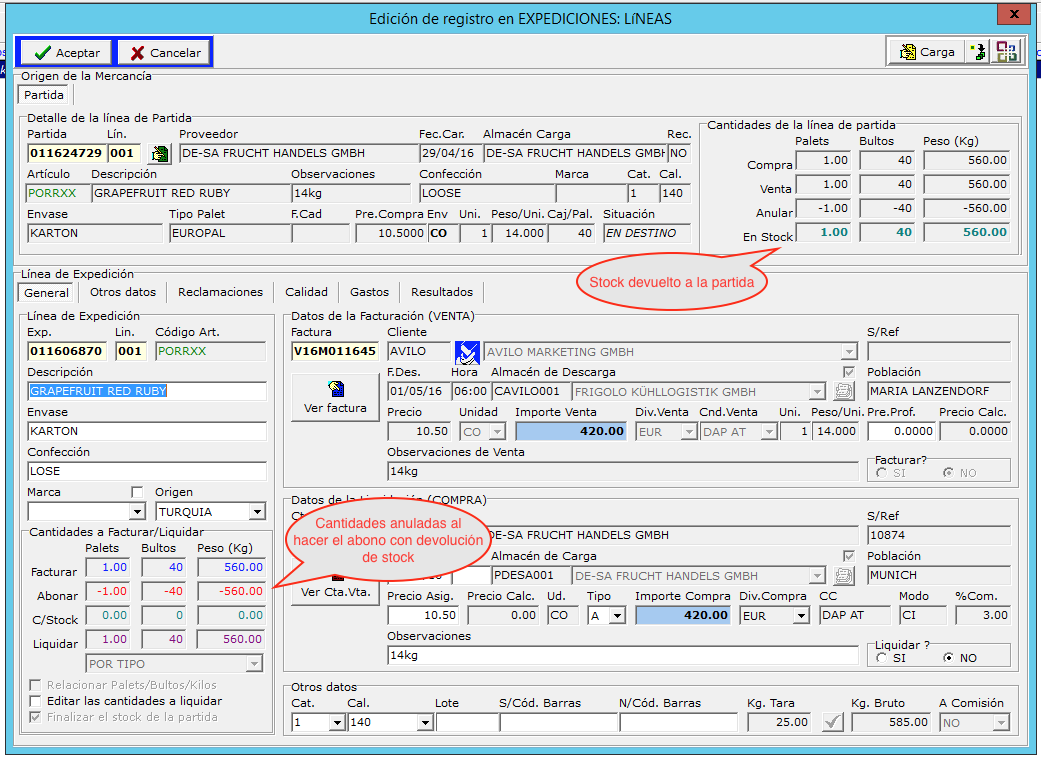The width and height of the screenshot is (1041, 760).
Task: Open the Gastos tab
Action: [369, 292]
